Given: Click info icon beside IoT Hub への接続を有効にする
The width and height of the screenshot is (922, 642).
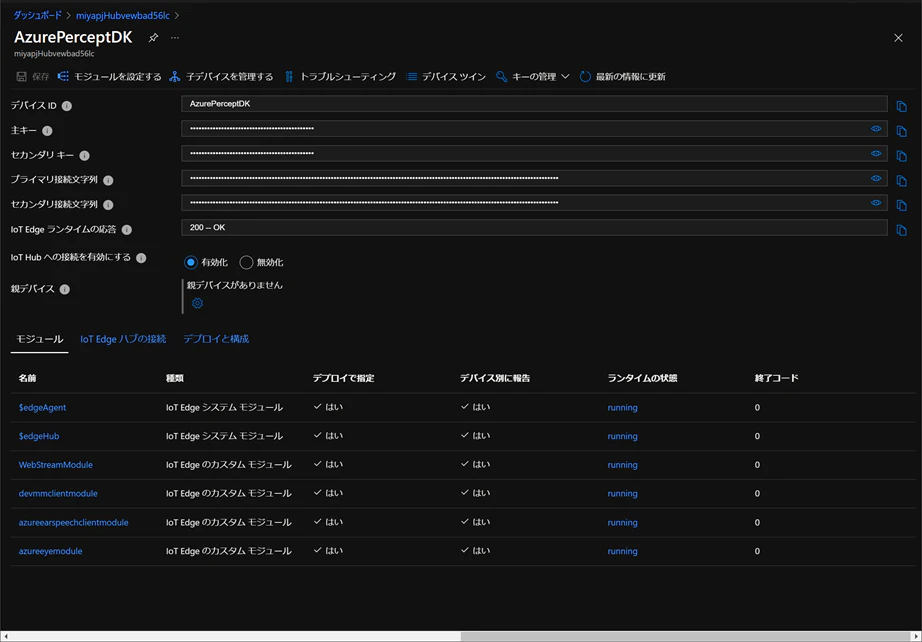Looking at the screenshot, I should 141,258.
